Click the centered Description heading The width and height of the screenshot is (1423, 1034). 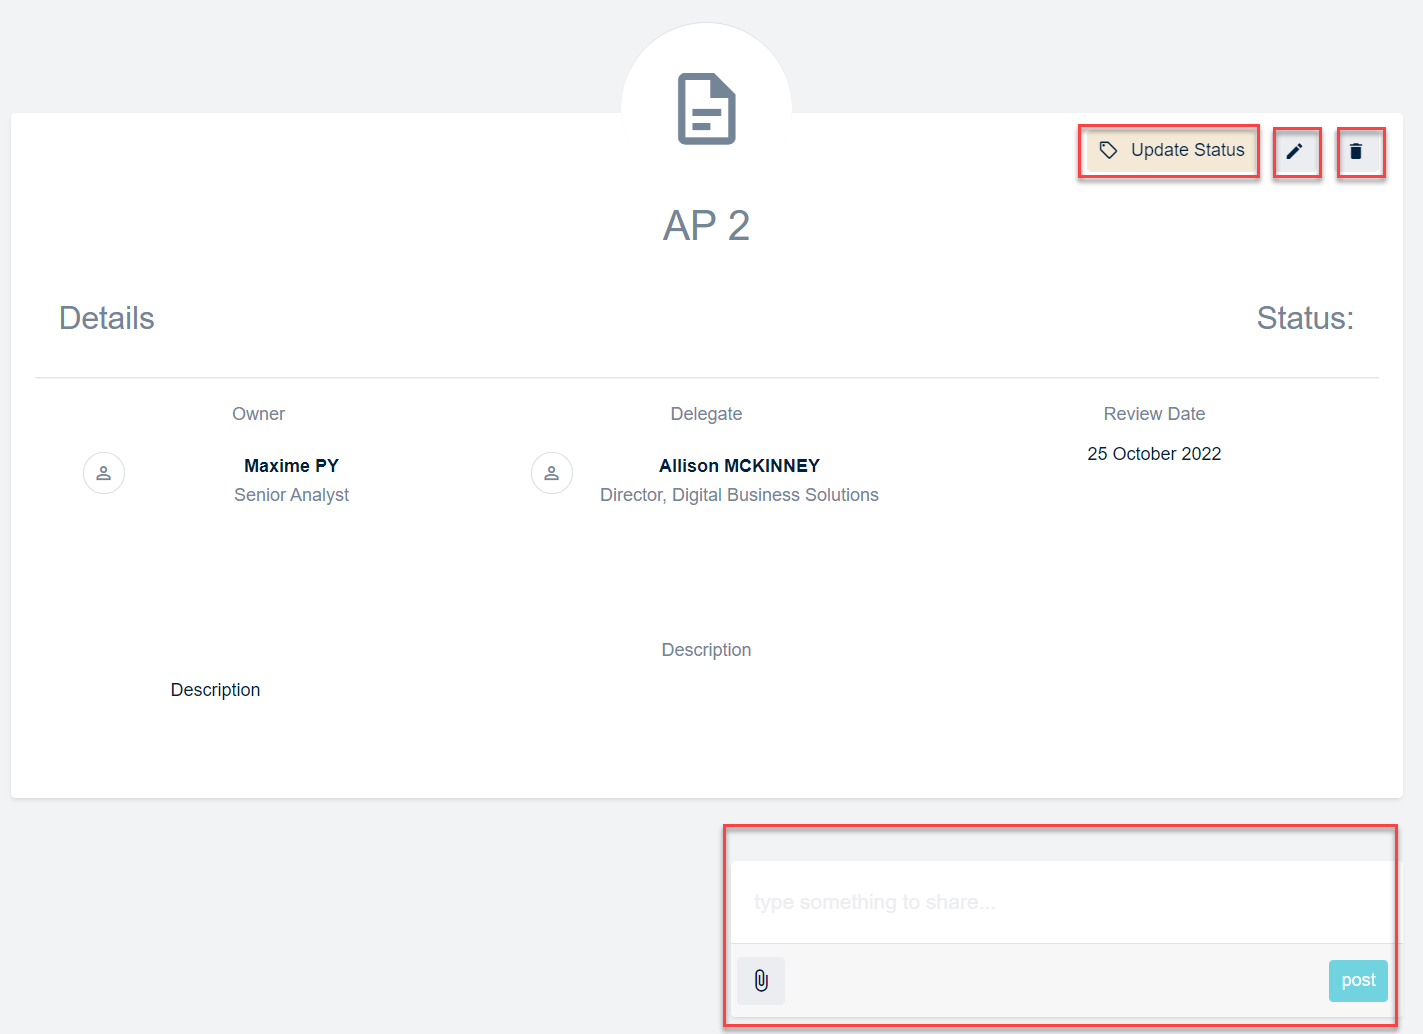[706, 650]
